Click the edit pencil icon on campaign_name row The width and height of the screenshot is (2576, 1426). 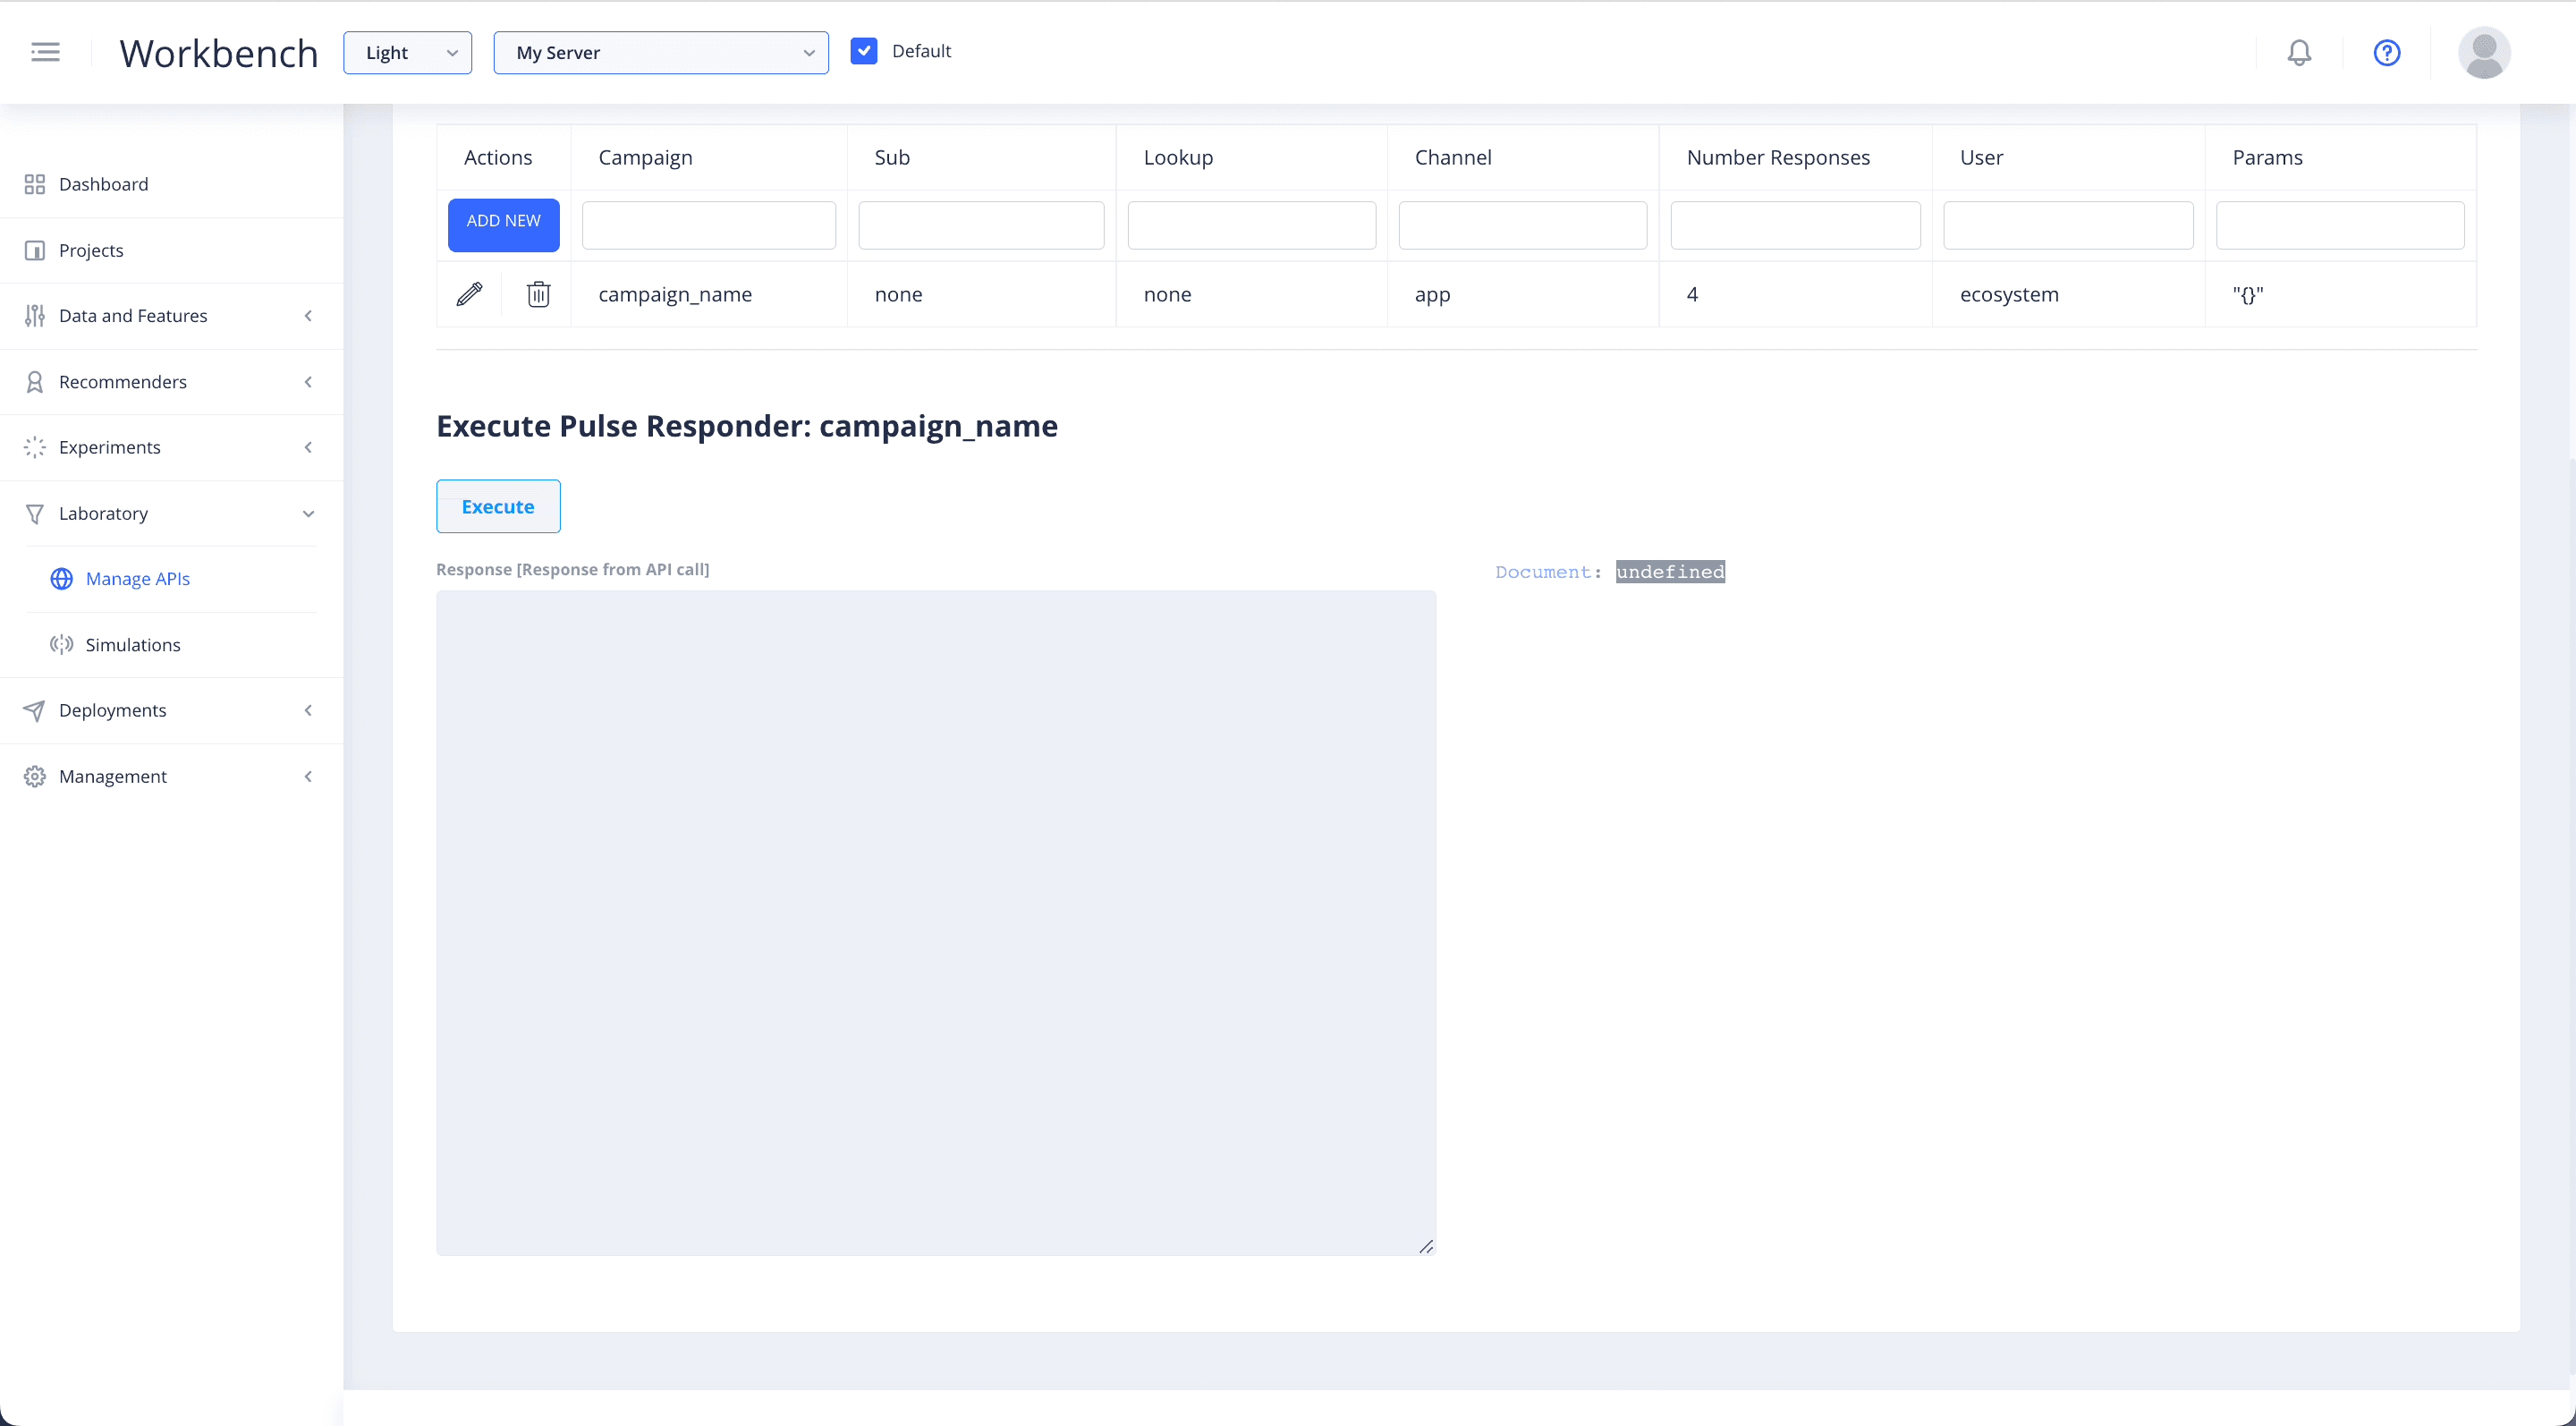tap(469, 293)
